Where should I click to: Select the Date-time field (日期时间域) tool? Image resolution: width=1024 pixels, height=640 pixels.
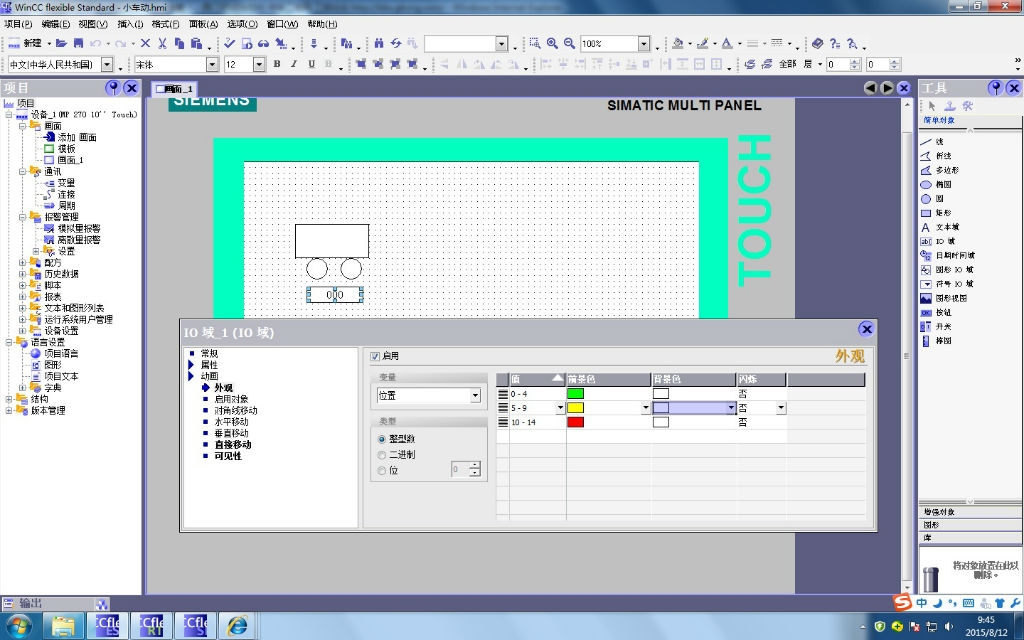[947, 256]
